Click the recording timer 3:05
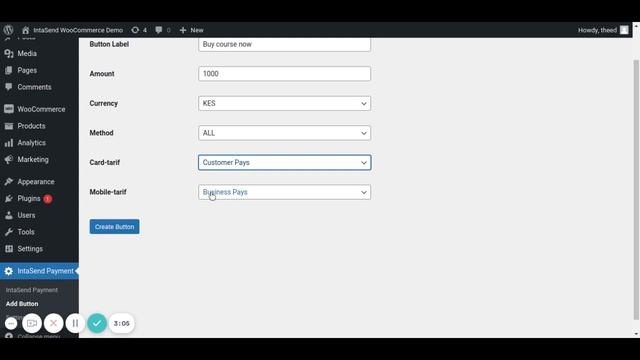 (x=122, y=323)
